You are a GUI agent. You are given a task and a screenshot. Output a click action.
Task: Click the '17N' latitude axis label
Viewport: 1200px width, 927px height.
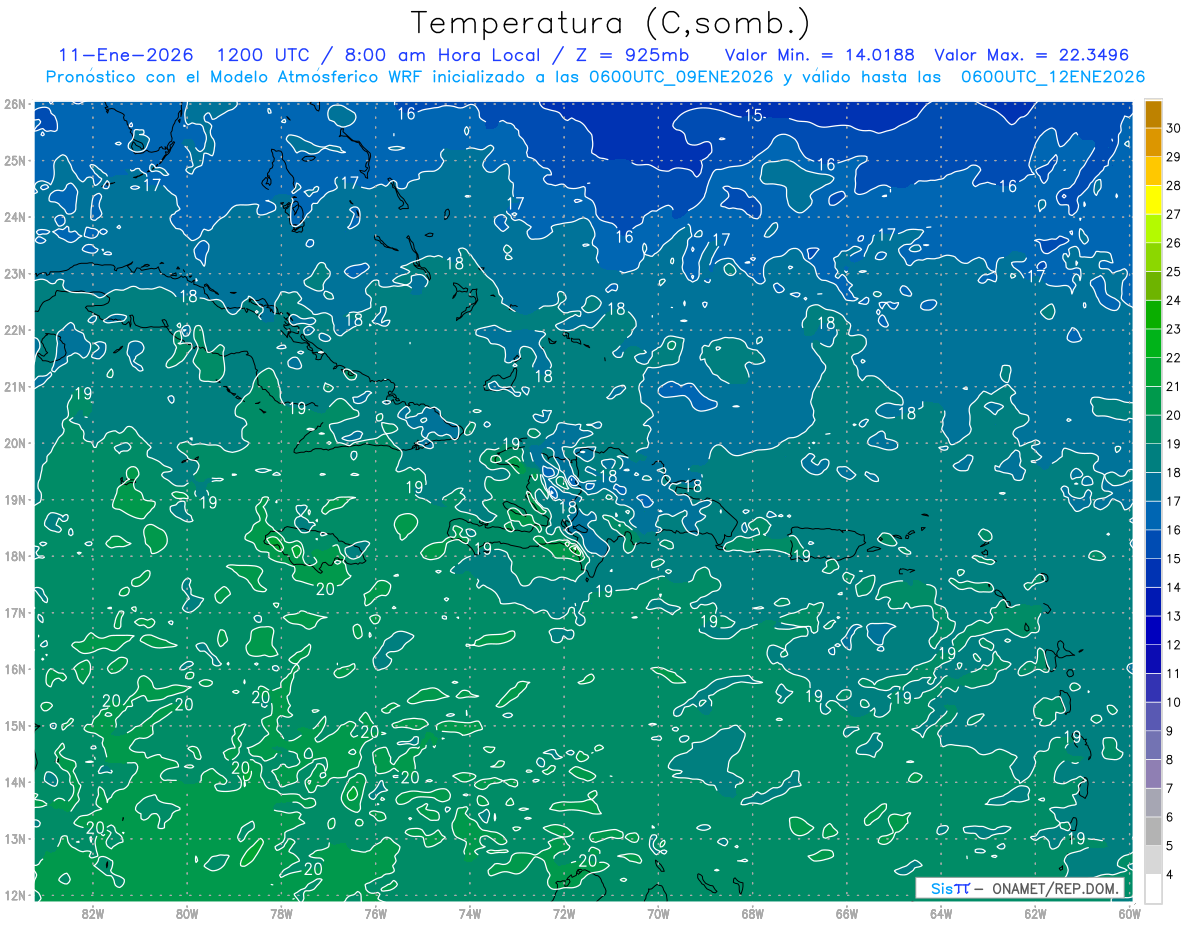[15, 612]
